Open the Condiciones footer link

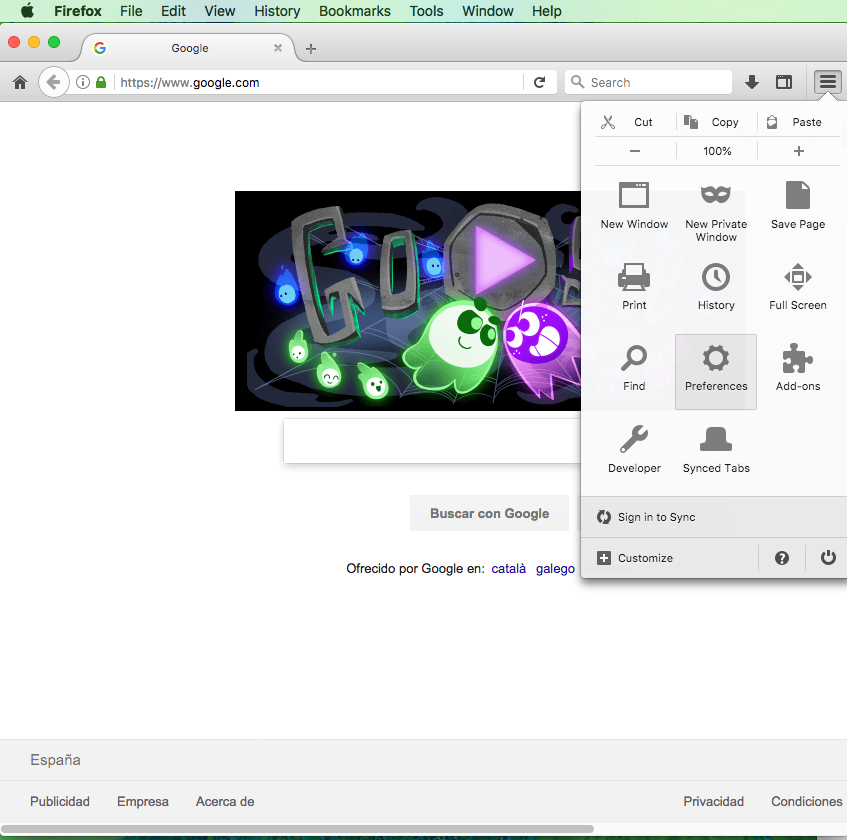tap(806, 802)
